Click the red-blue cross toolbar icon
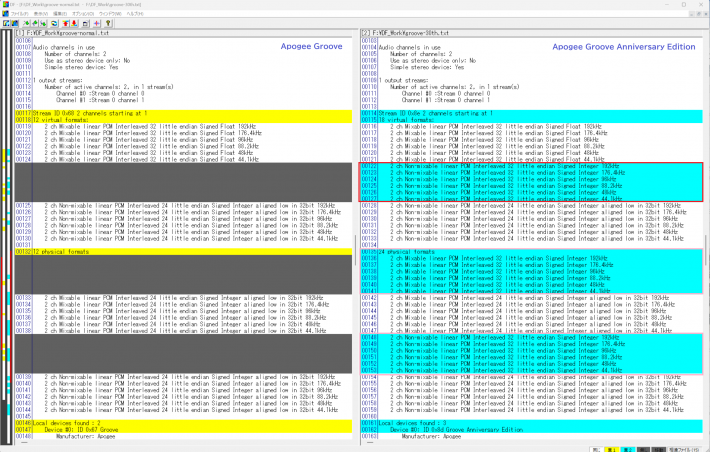This screenshot has width=710, height=452. pyautogui.click(x=97, y=23)
